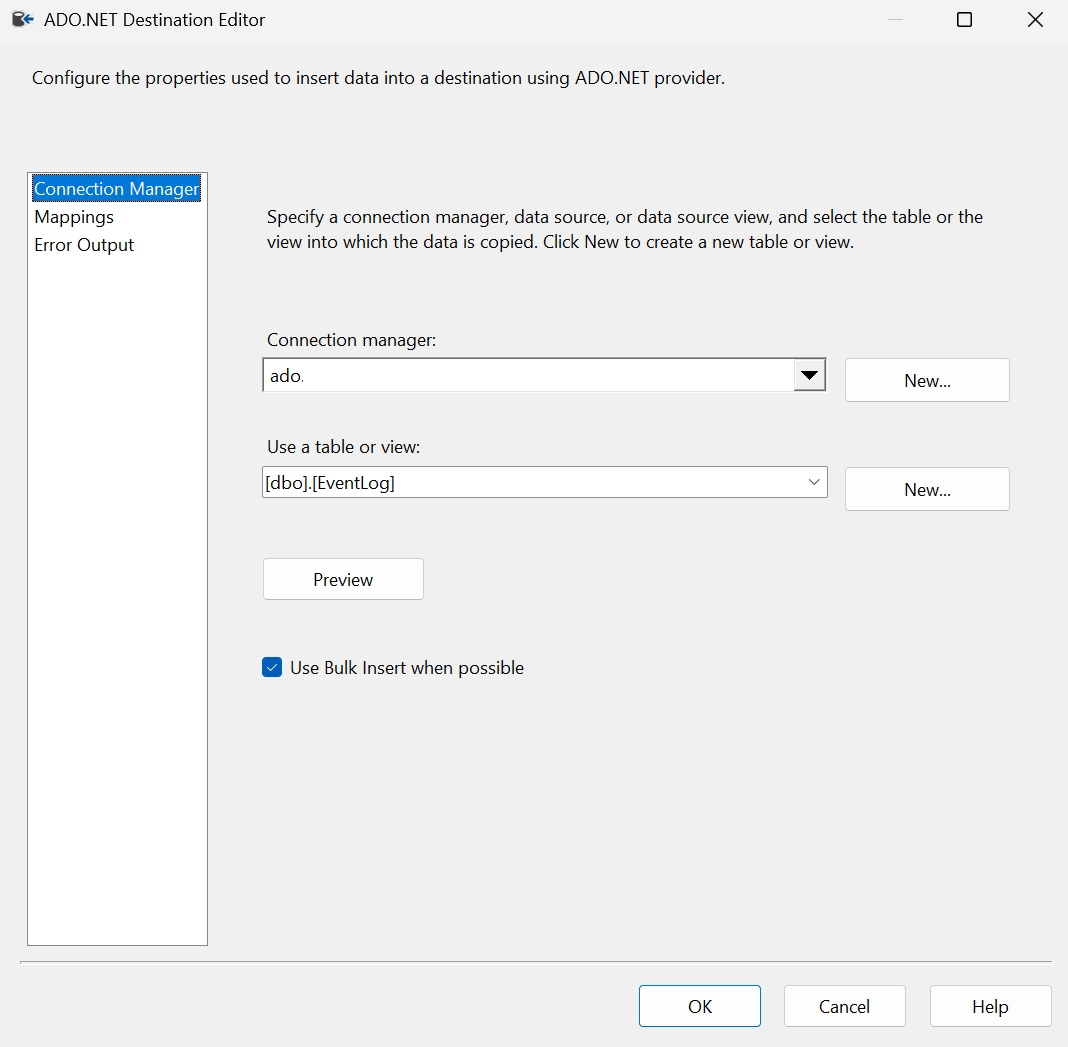
Task: Open the Connection manager dropdown
Action: tap(809, 374)
